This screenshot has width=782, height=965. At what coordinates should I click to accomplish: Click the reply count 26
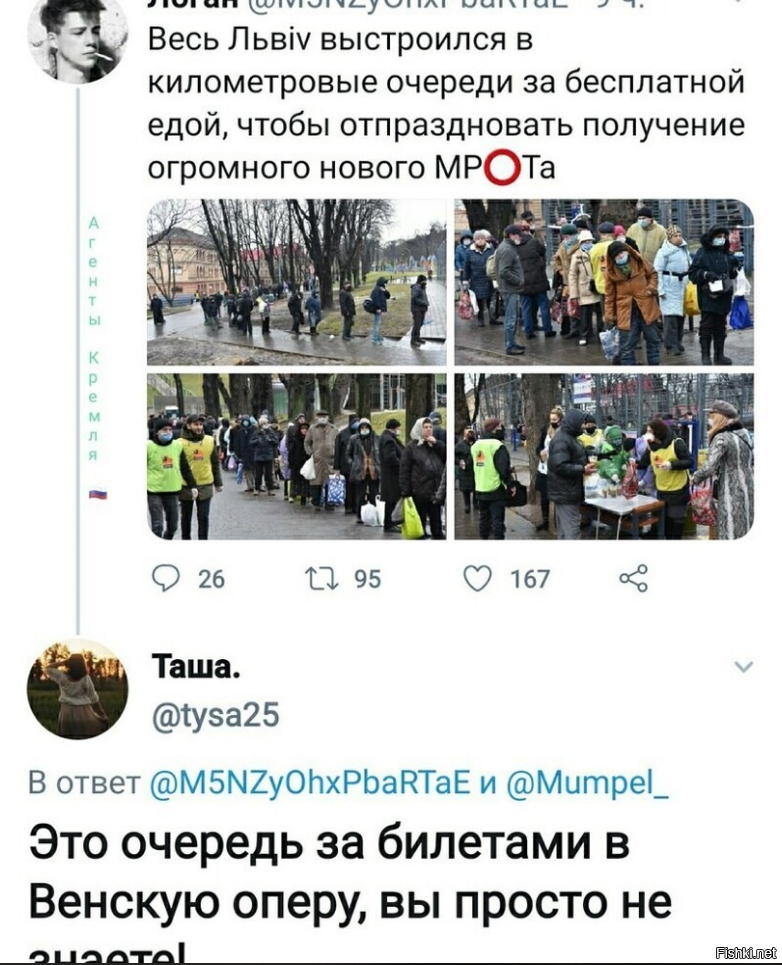point(211,579)
